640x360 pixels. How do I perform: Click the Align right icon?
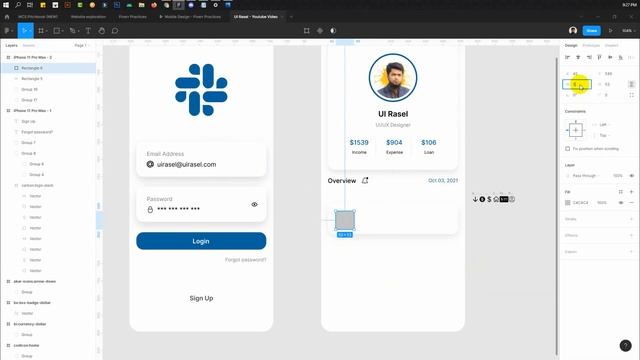(589, 58)
